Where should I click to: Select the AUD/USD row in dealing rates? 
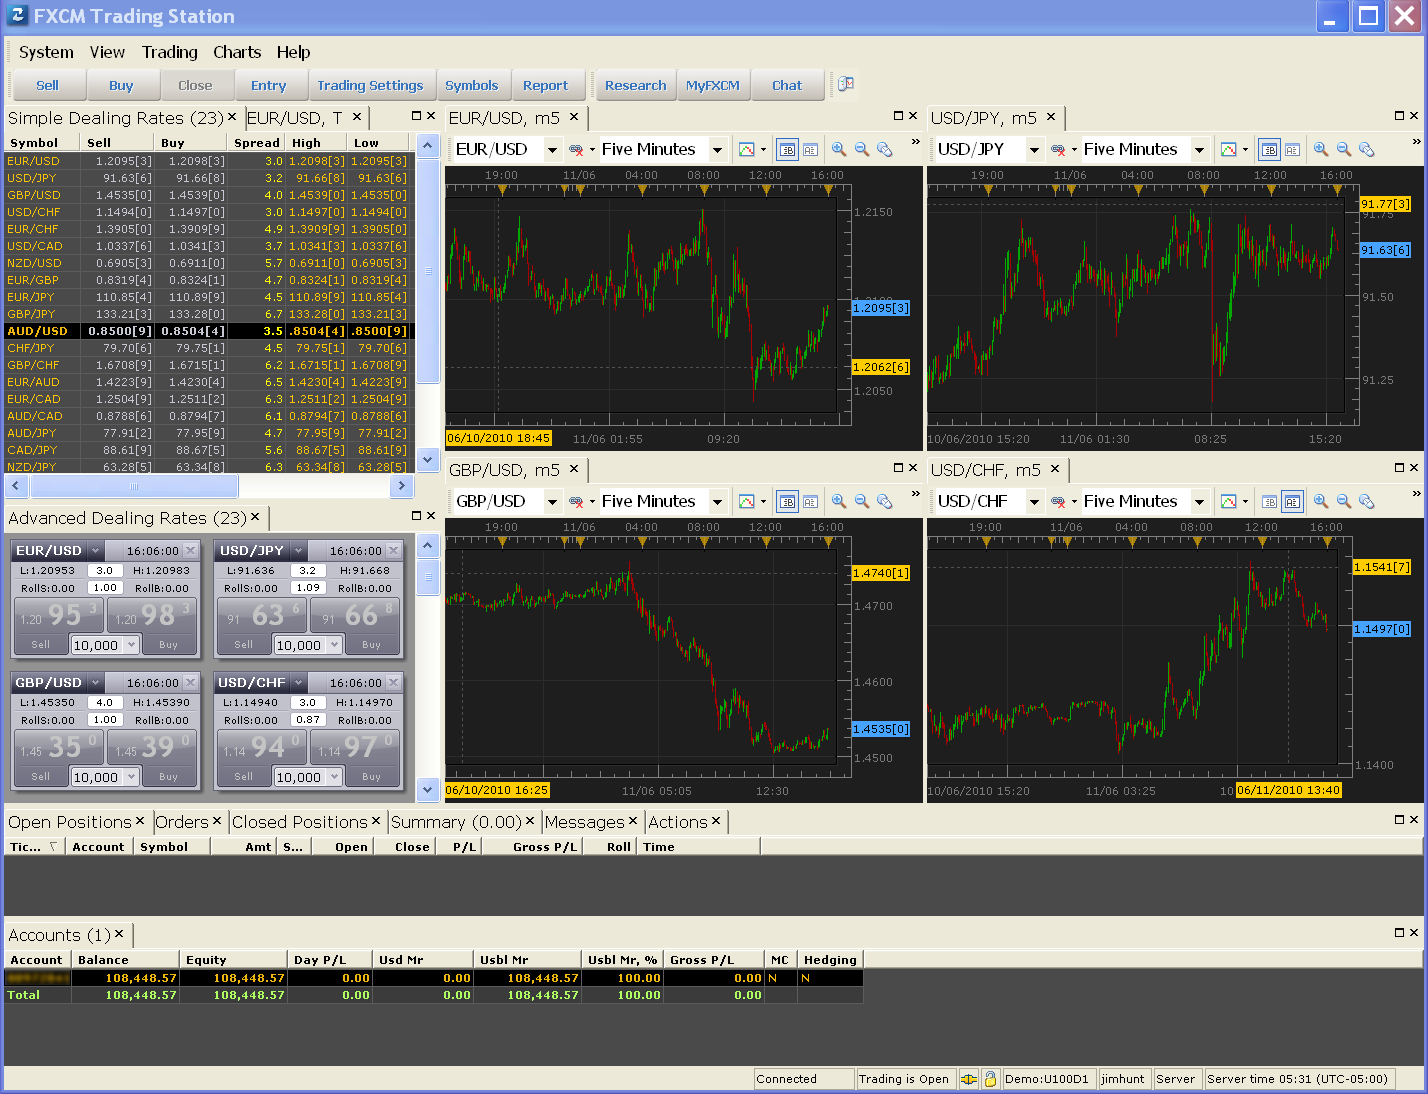(x=208, y=331)
